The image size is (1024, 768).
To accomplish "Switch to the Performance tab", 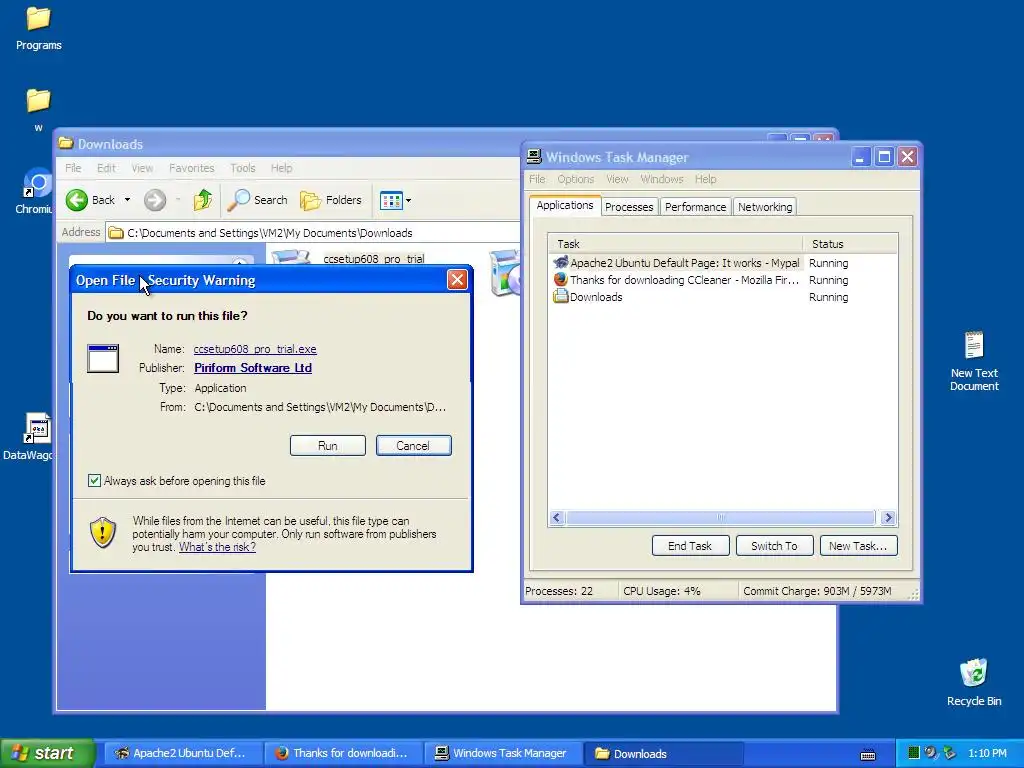I will click(695, 207).
